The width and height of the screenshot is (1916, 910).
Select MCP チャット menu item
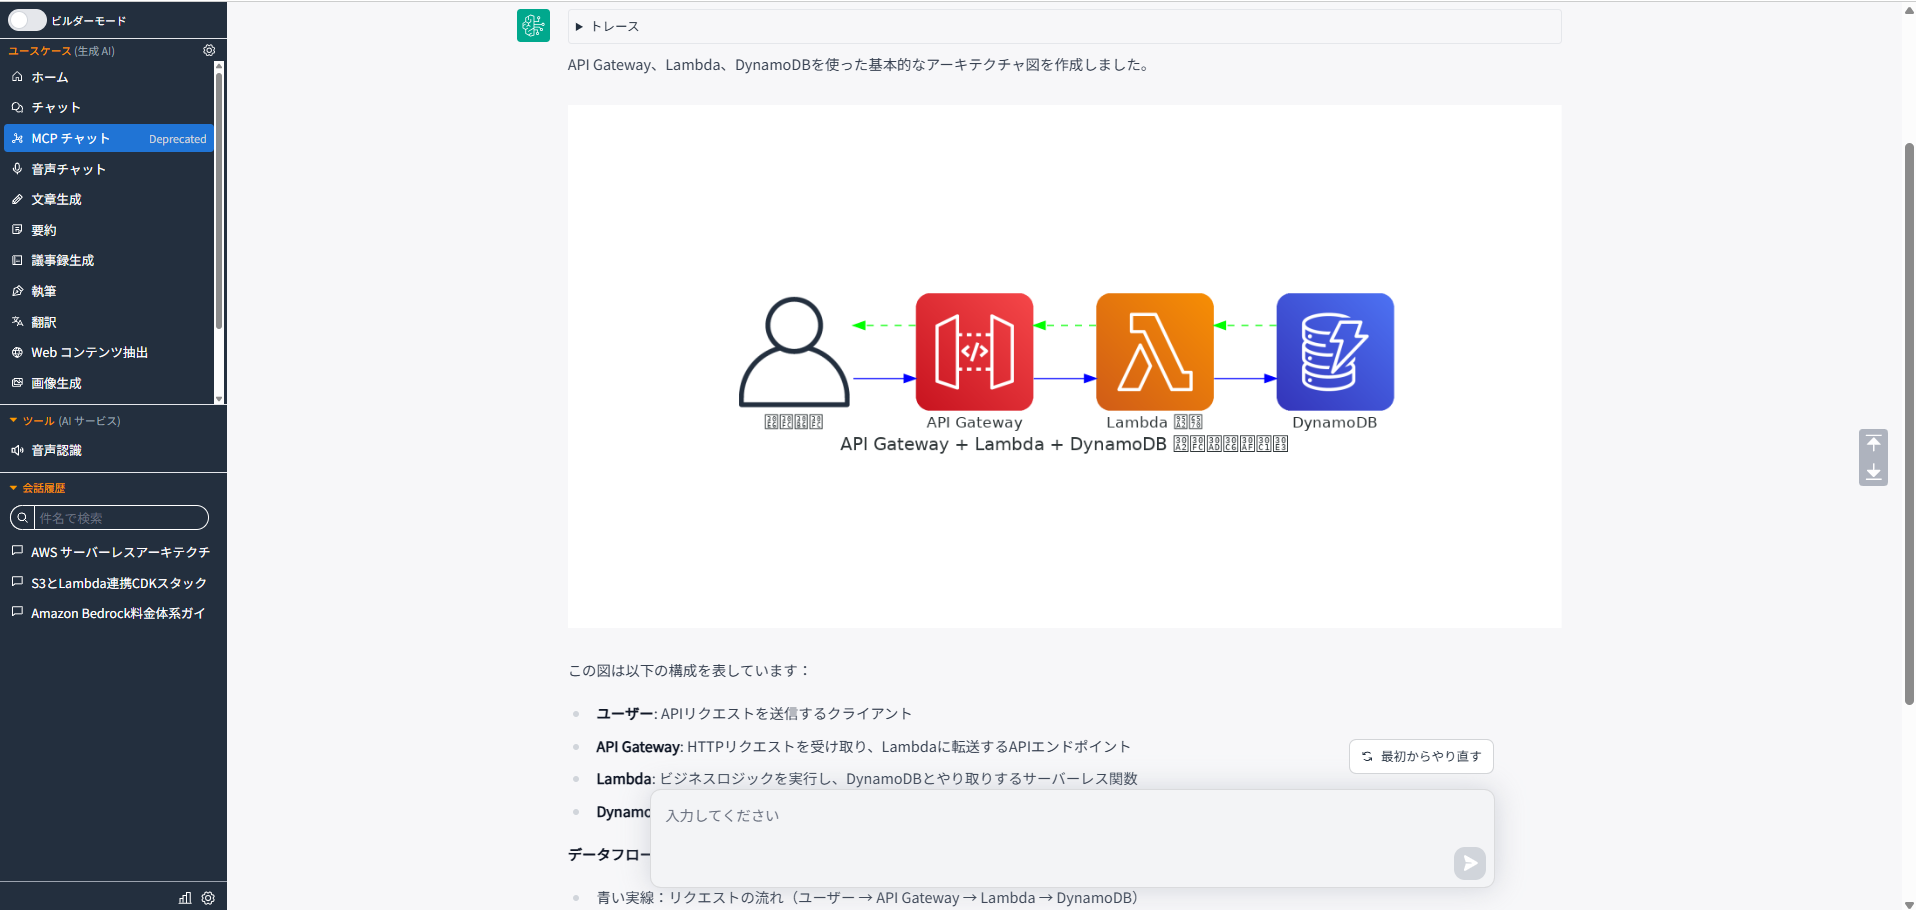click(108, 138)
